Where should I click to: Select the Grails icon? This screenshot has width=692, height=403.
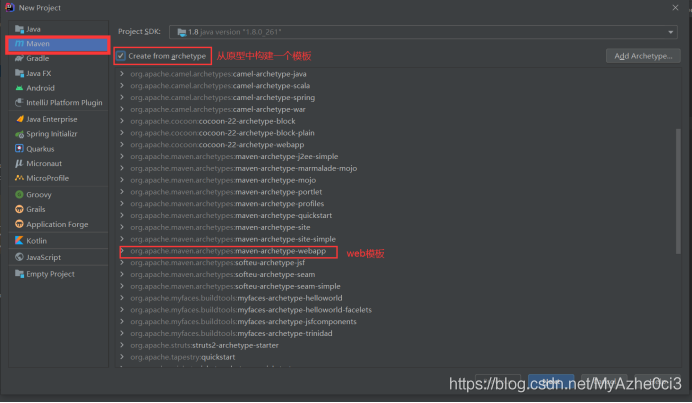click(x=19, y=209)
